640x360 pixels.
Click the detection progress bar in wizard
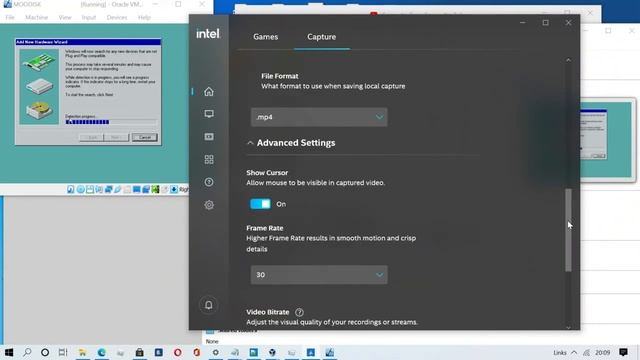pos(111,122)
